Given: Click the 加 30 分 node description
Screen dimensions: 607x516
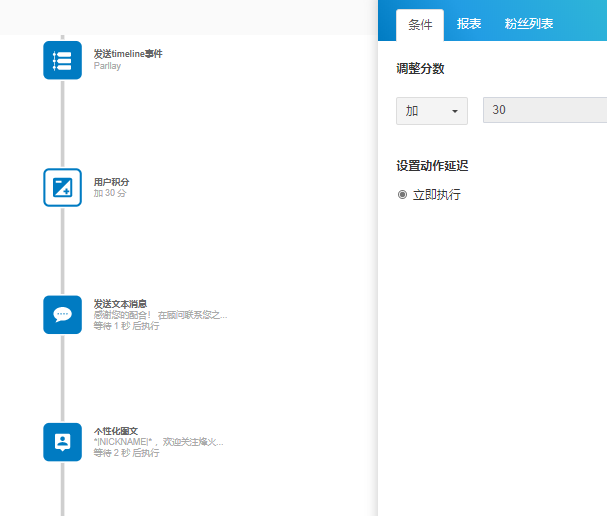Looking at the screenshot, I should coord(110,193).
